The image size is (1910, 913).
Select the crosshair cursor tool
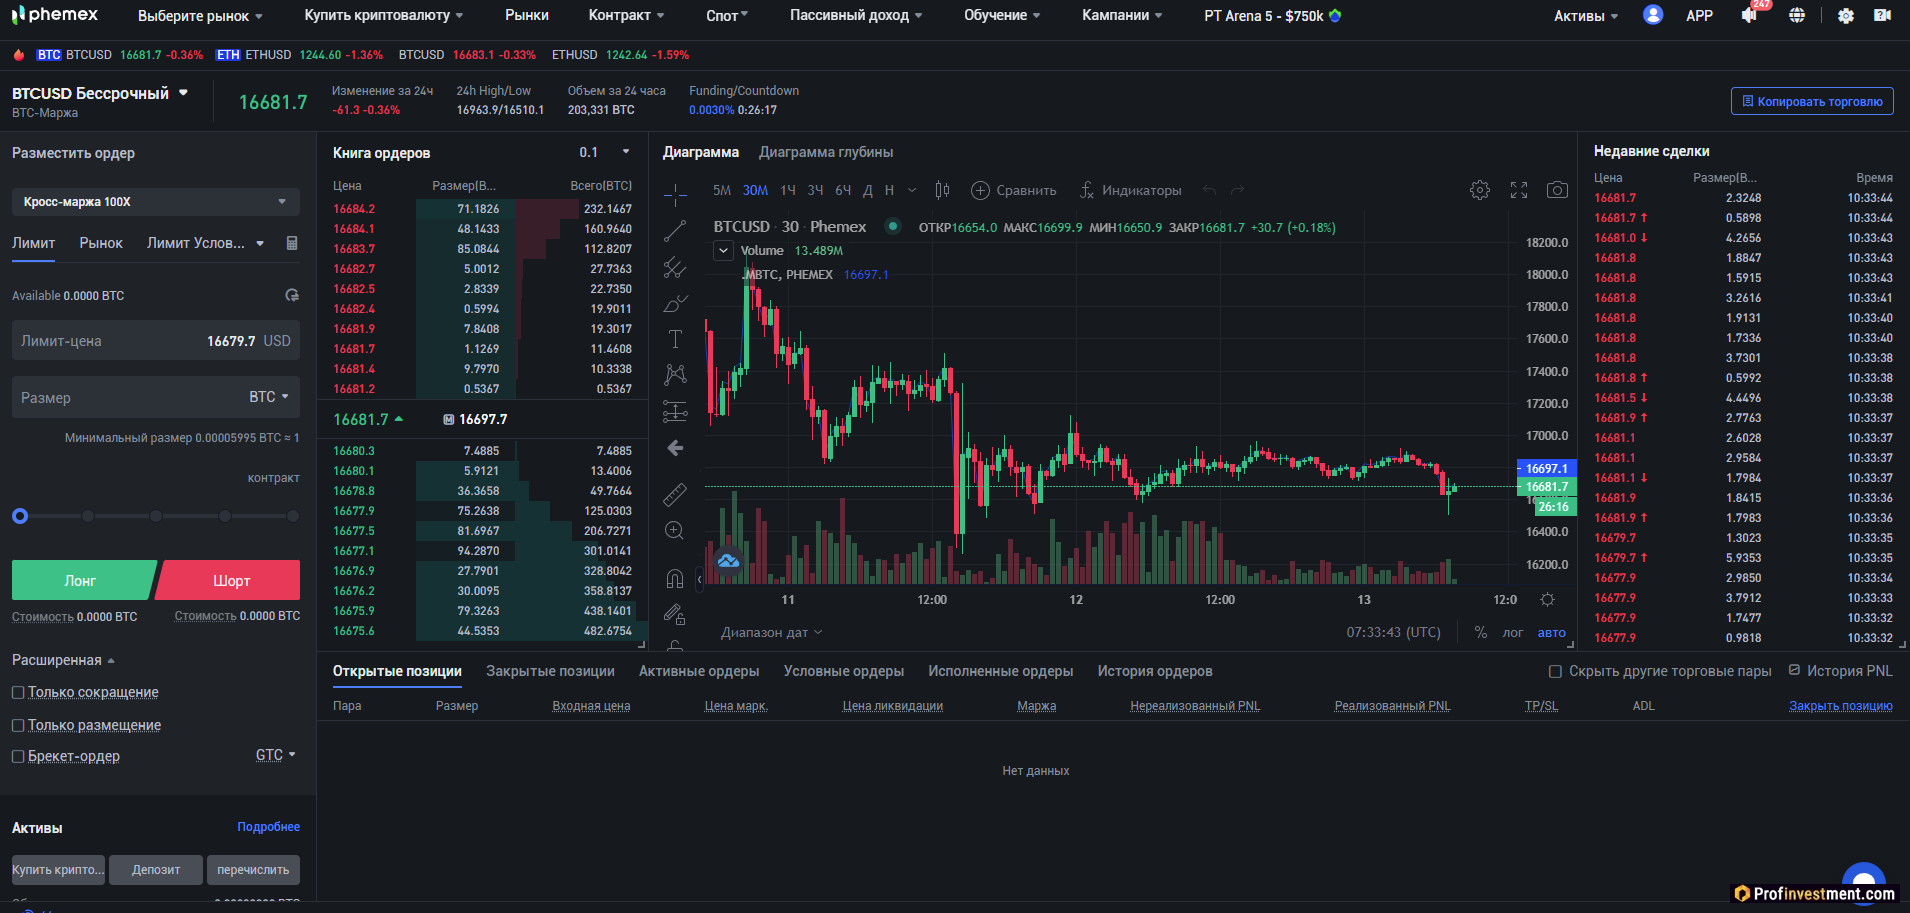pyautogui.click(x=675, y=193)
